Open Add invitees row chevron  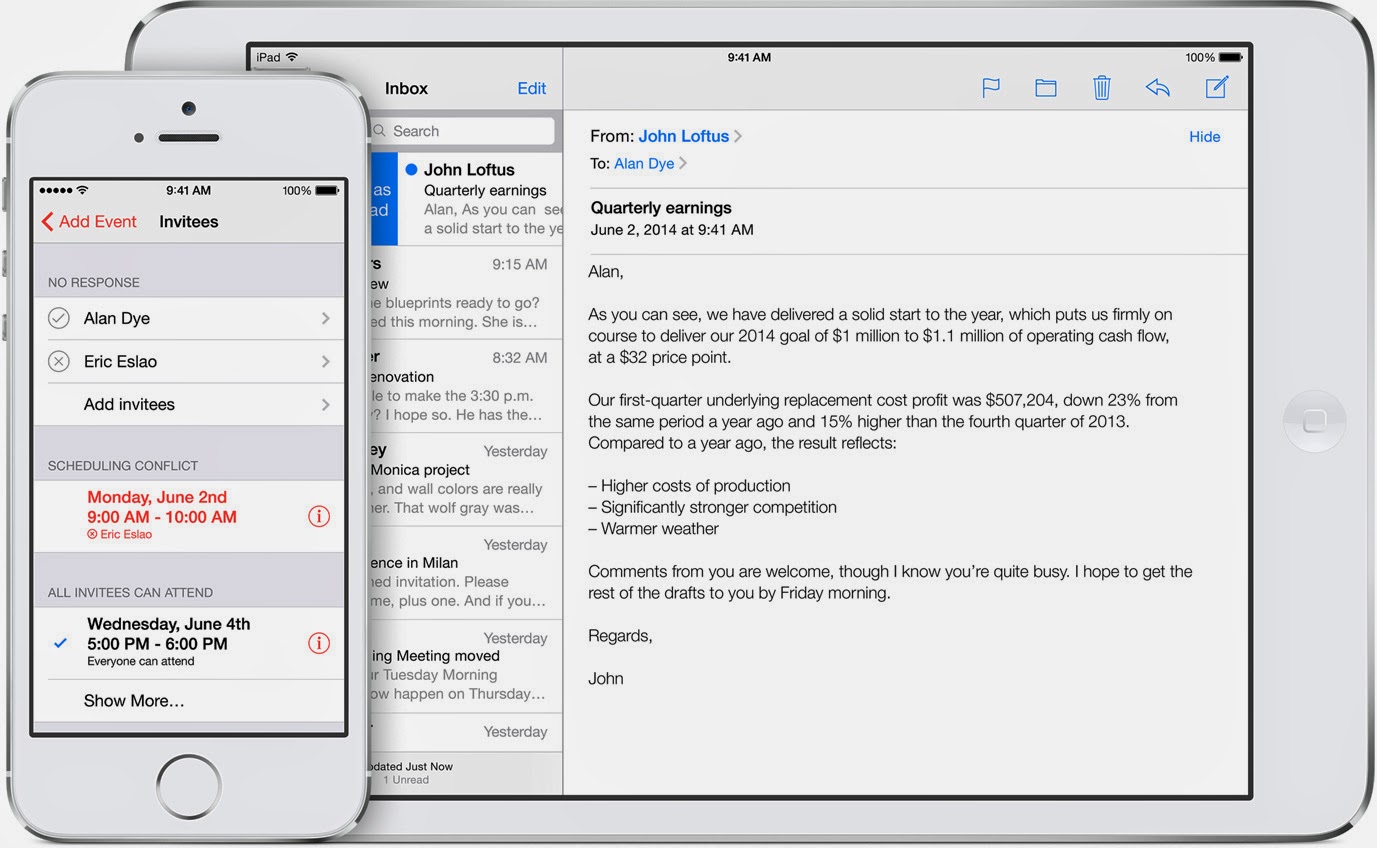tap(326, 404)
